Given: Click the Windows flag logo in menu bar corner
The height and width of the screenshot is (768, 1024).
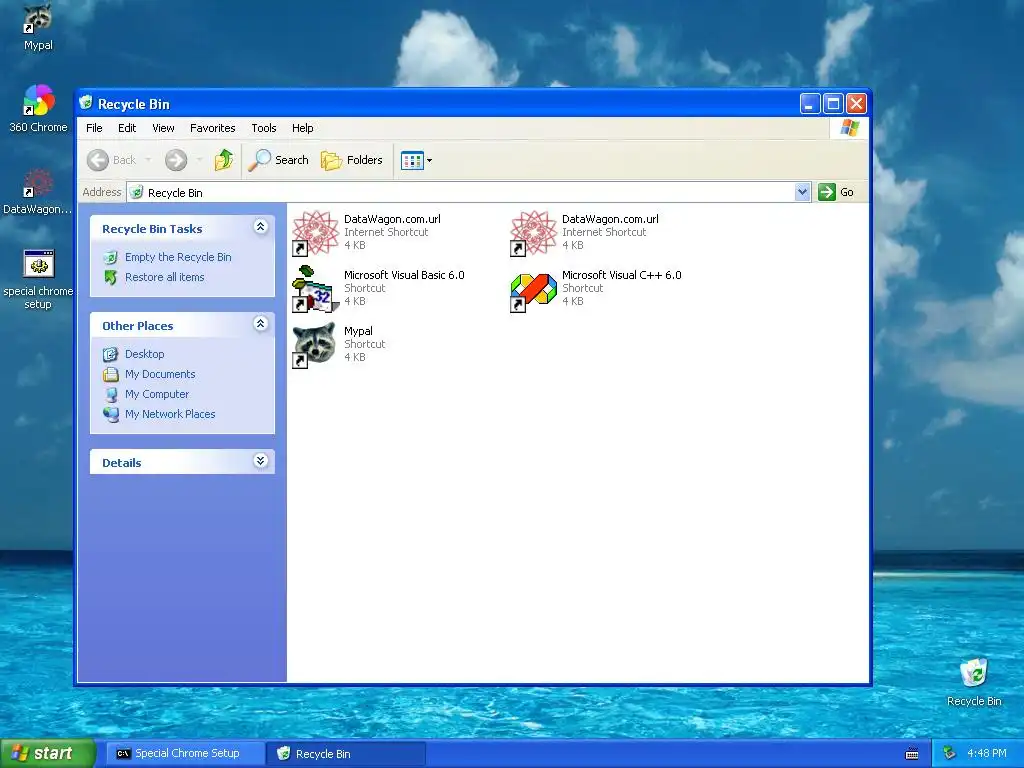Looking at the screenshot, I should [850, 127].
